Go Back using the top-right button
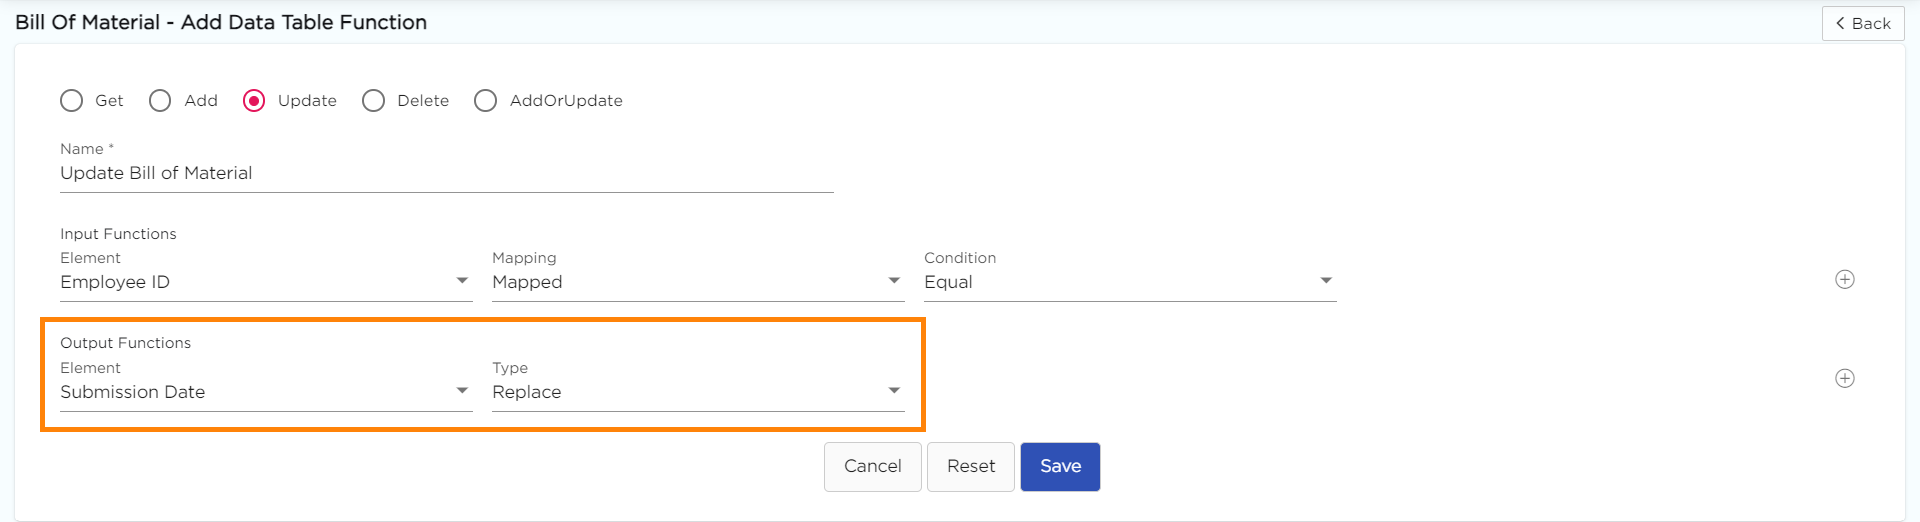The width and height of the screenshot is (1920, 522). pyautogui.click(x=1862, y=23)
